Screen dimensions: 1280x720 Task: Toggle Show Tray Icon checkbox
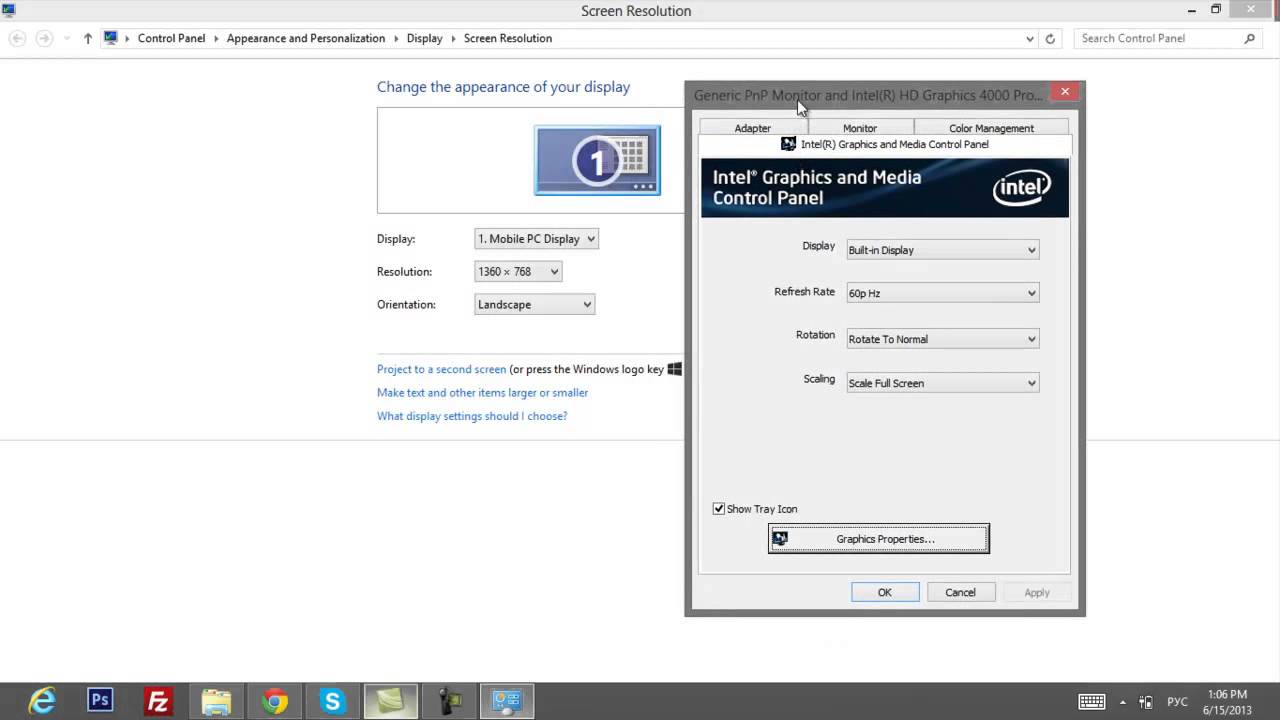[718, 509]
